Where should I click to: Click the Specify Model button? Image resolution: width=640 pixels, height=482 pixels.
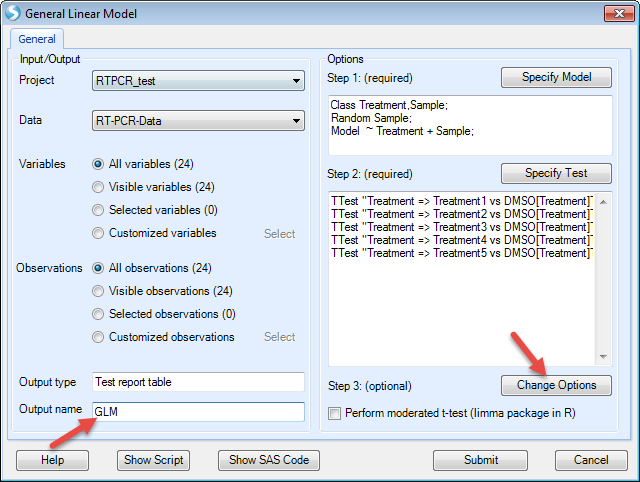[x=556, y=77]
